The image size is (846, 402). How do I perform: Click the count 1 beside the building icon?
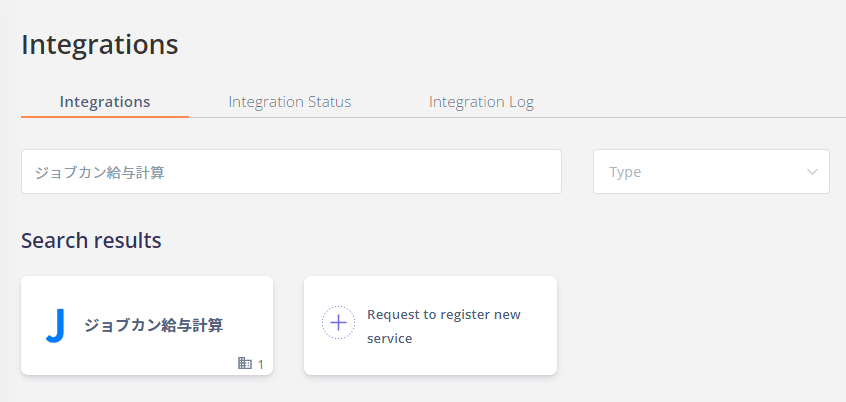261,365
